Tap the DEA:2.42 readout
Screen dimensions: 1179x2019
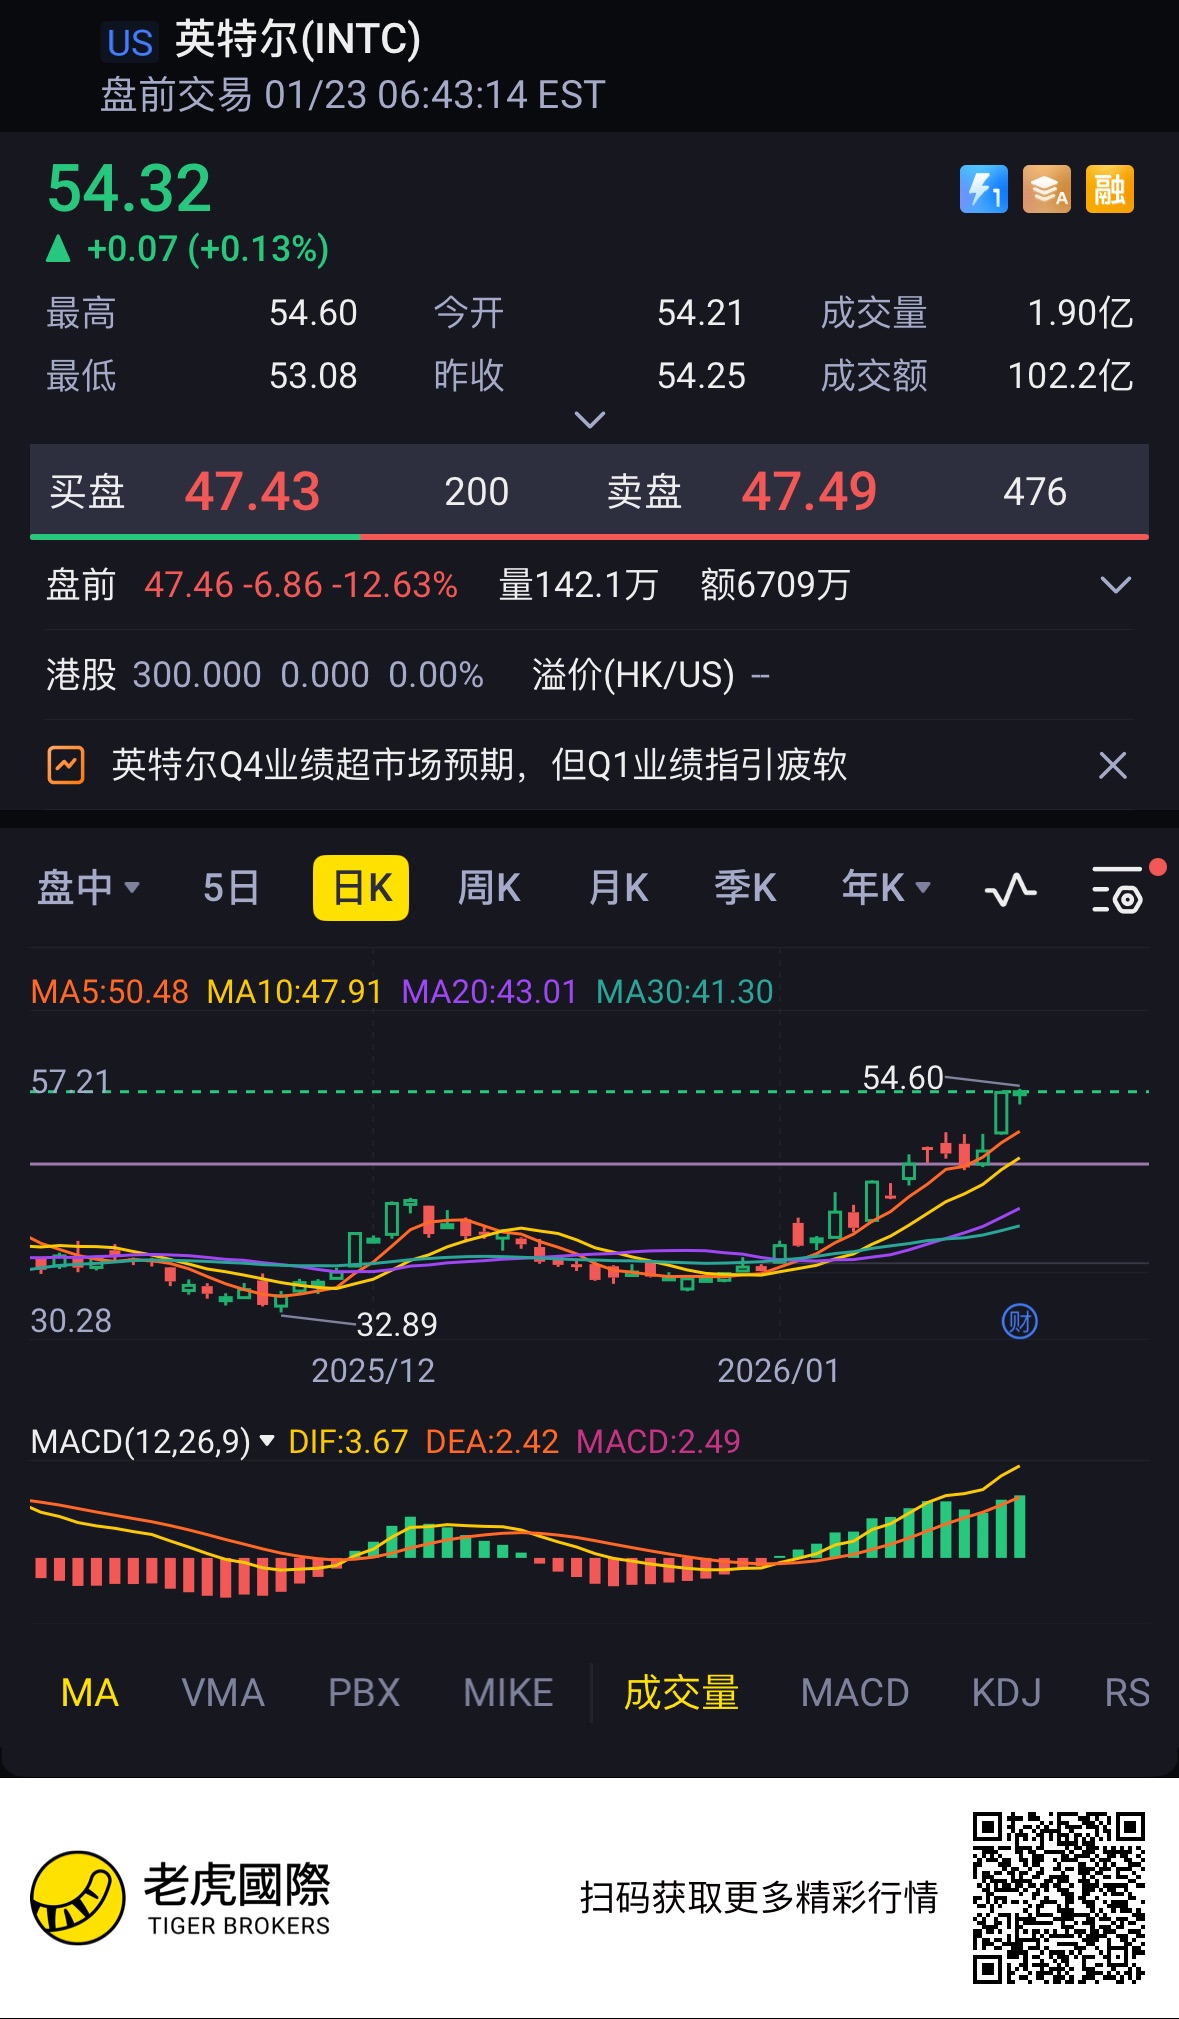(492, 1441)
